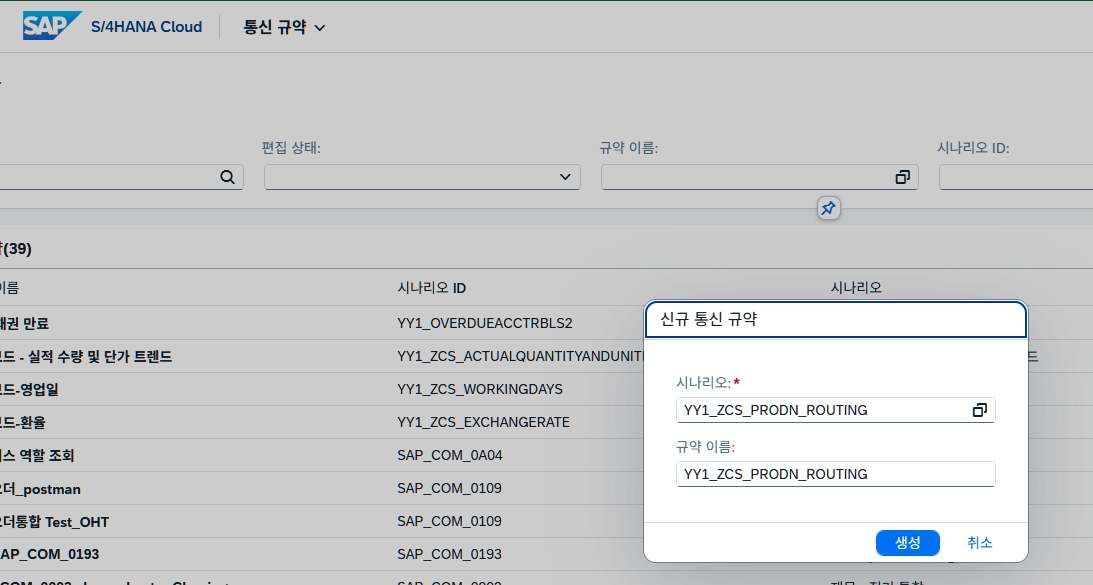Image resolution: width=1093 pixels, height=585 pixels.
Task: Select row YY1_ZCS_EXCHANGERATE
Action: click(483, 422)
